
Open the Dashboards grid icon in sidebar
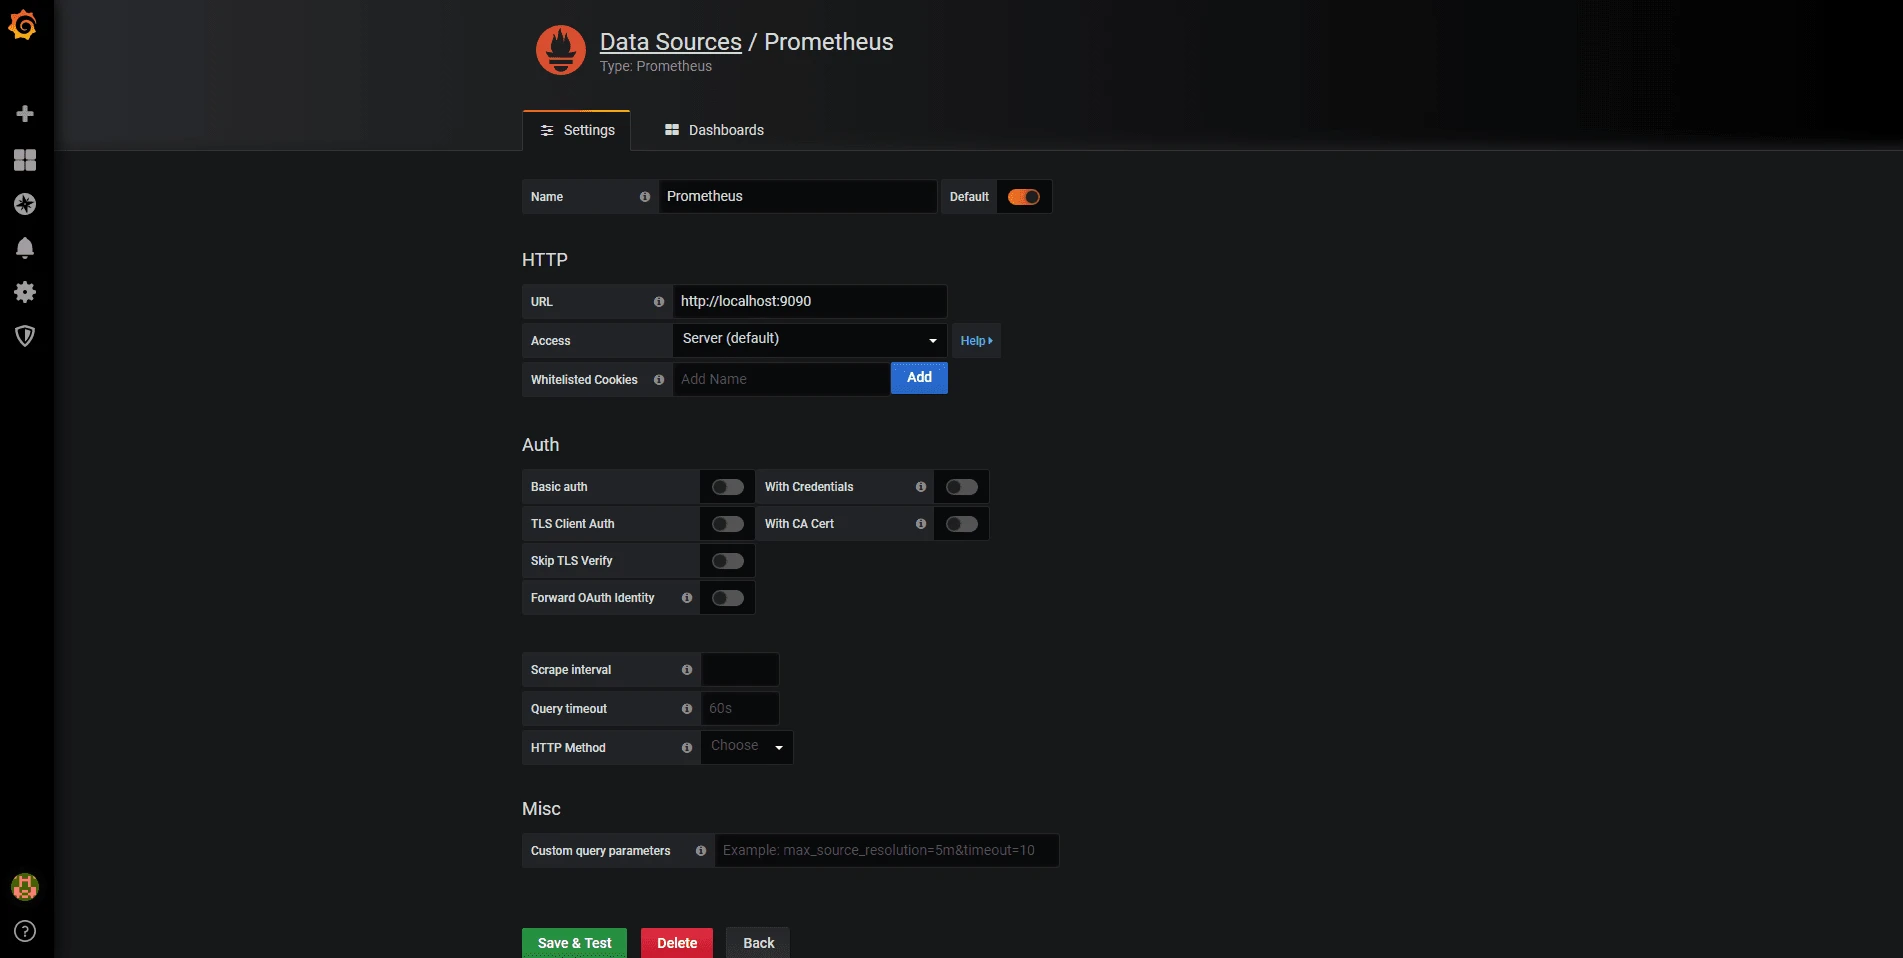(25, 160)
